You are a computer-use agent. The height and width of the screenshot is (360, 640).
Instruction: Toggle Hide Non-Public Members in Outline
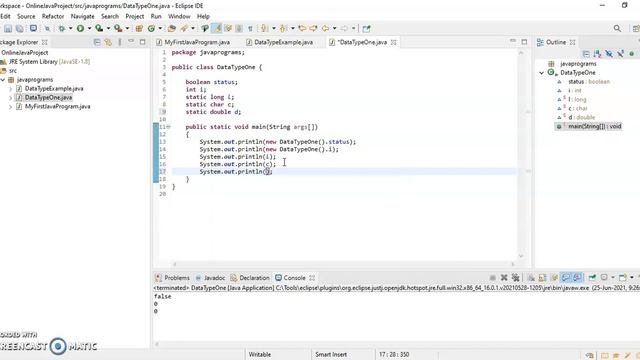point(631,54)
